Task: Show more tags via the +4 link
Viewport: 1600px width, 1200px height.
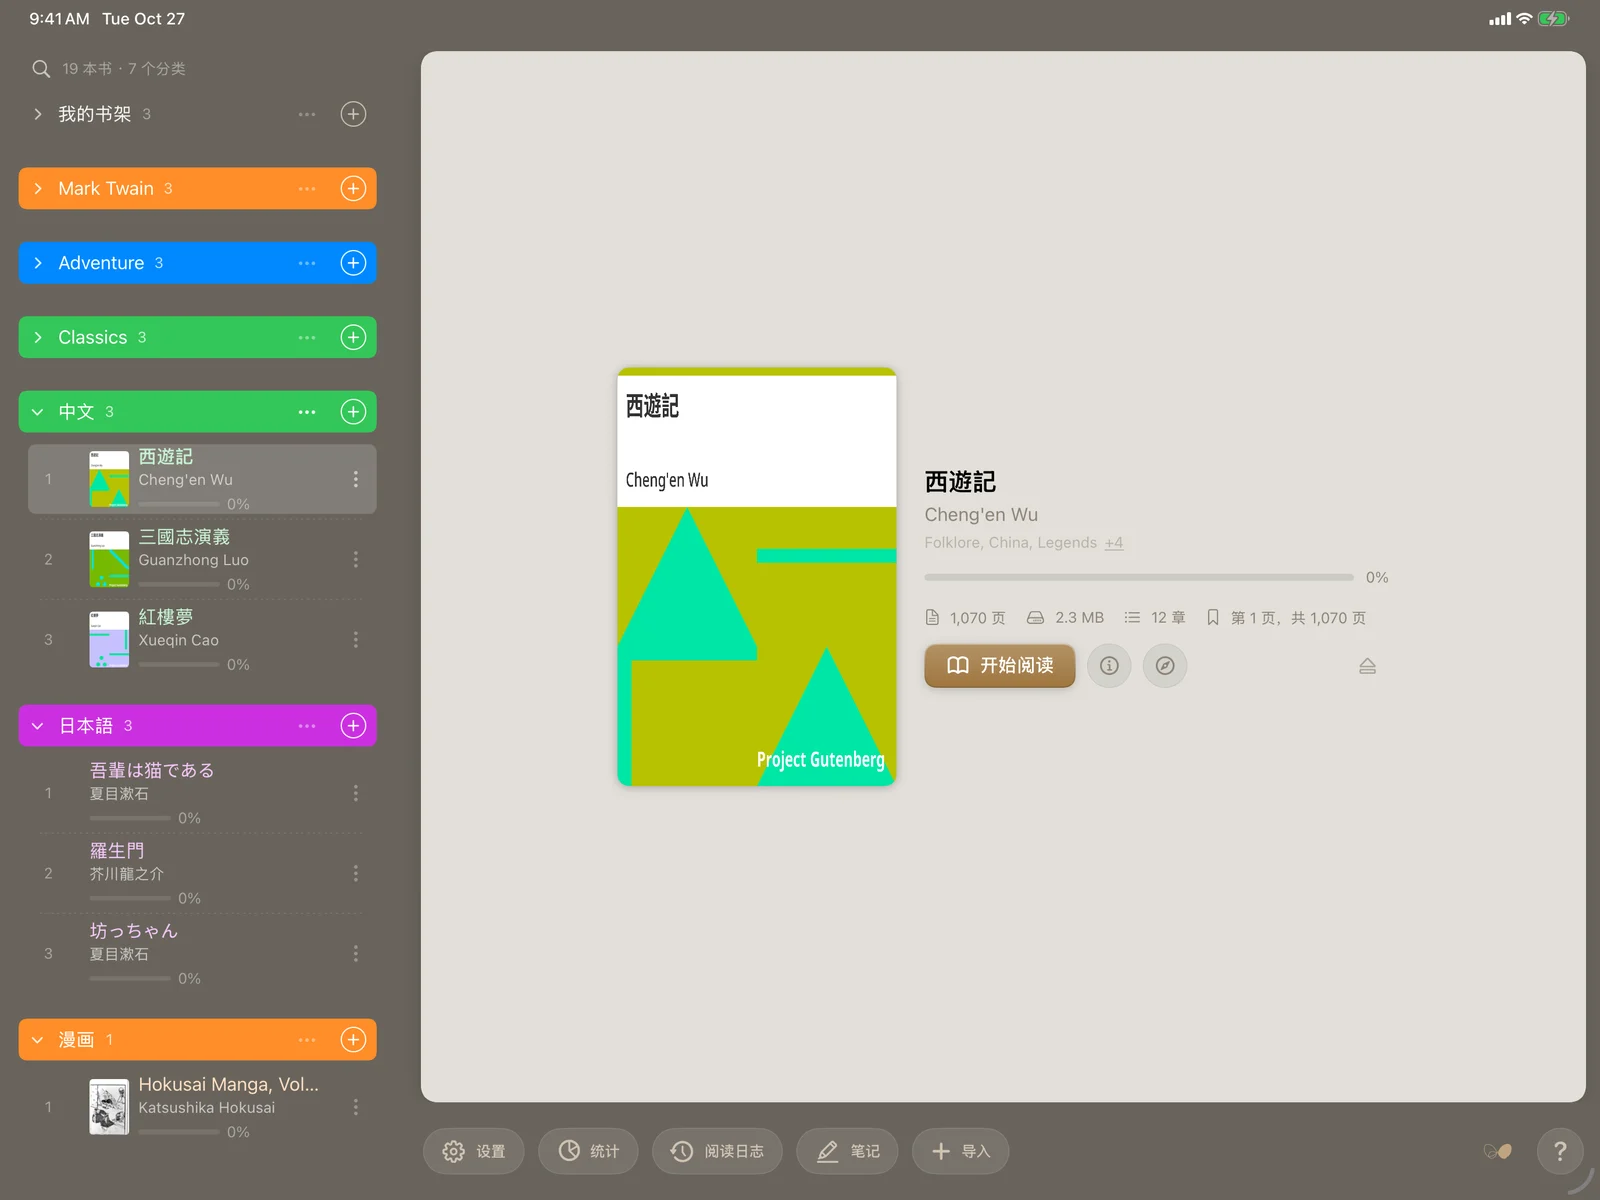Action: click(1114, 543)
